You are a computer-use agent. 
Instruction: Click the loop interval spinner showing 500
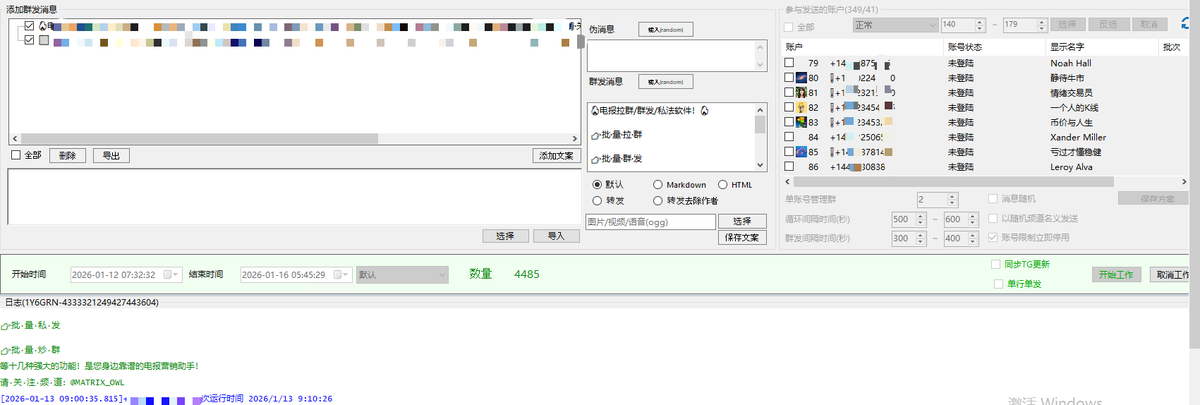coord(911,219)
